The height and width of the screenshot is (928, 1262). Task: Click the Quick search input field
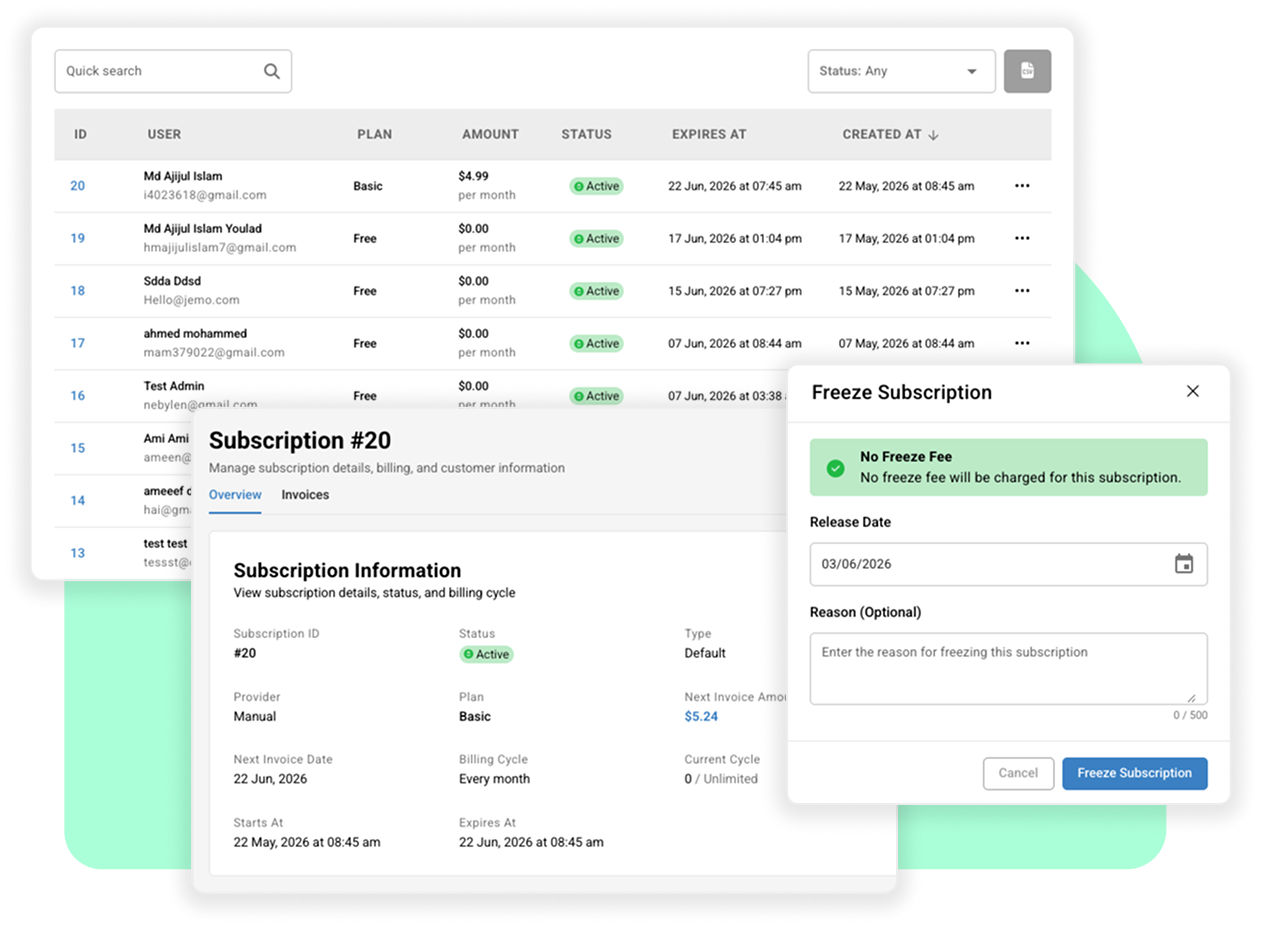pos(173,71)
